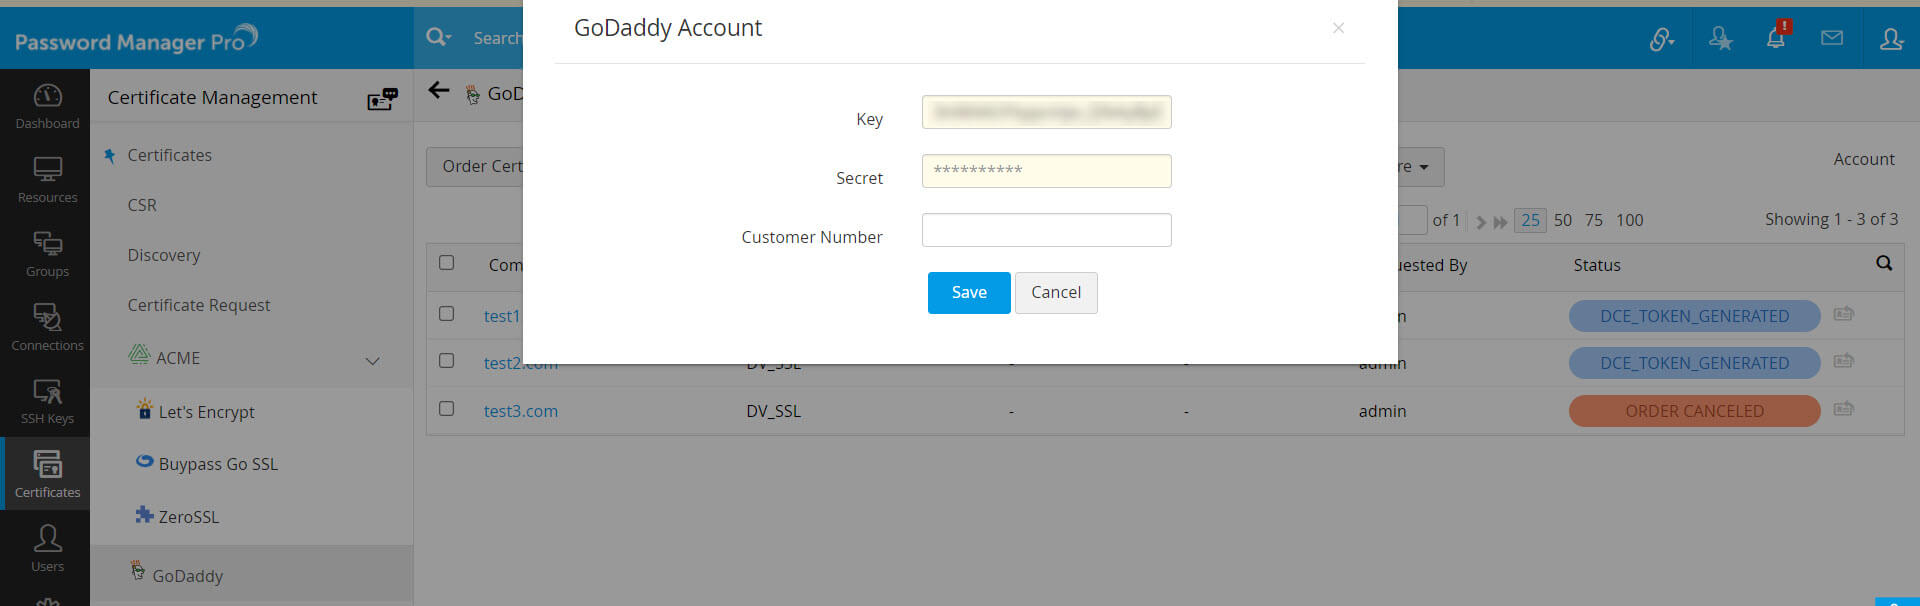The width and height of the screenshot is (1920, 606).
Task: Expand the ACME chevron in sidebar
Action: pos(372,360)
